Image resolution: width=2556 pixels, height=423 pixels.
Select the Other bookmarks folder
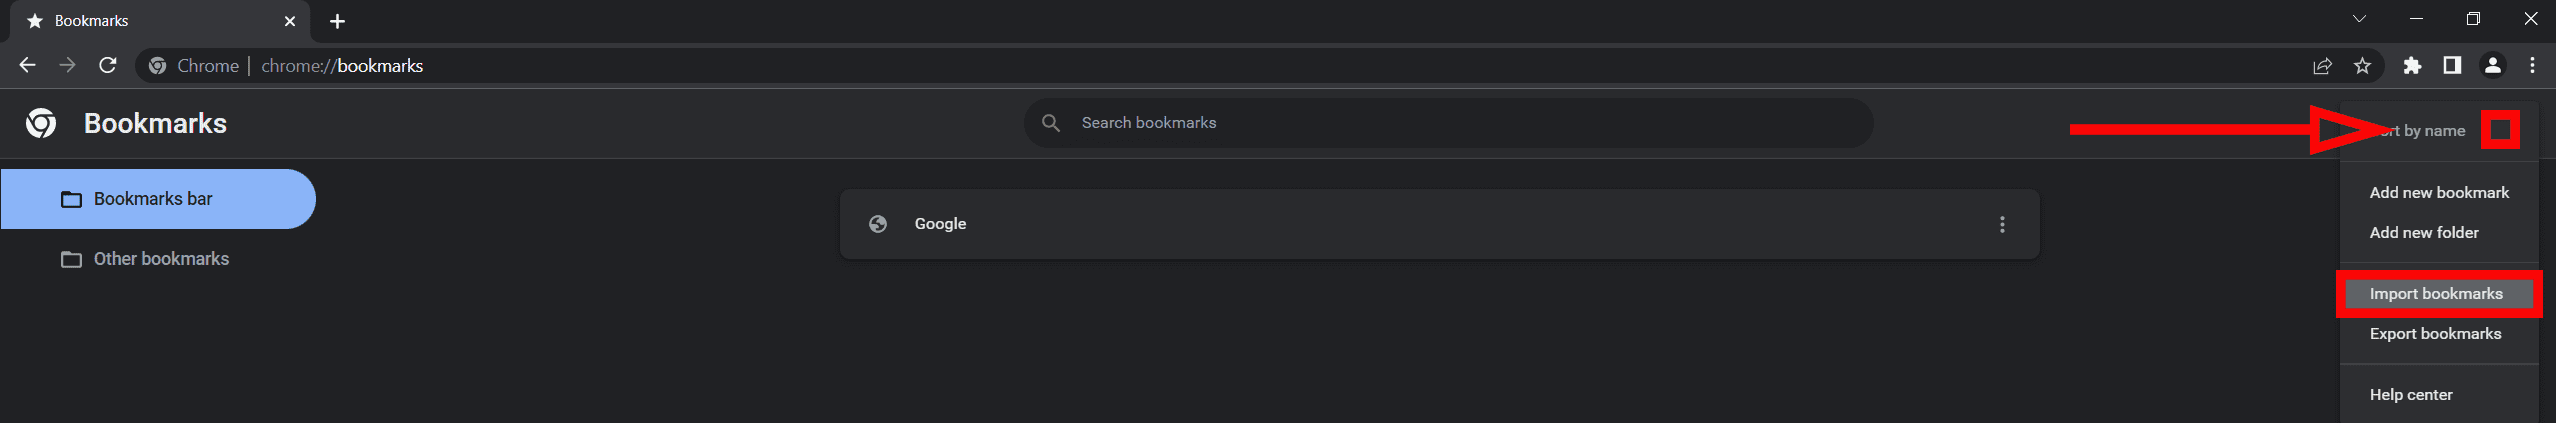161,259
